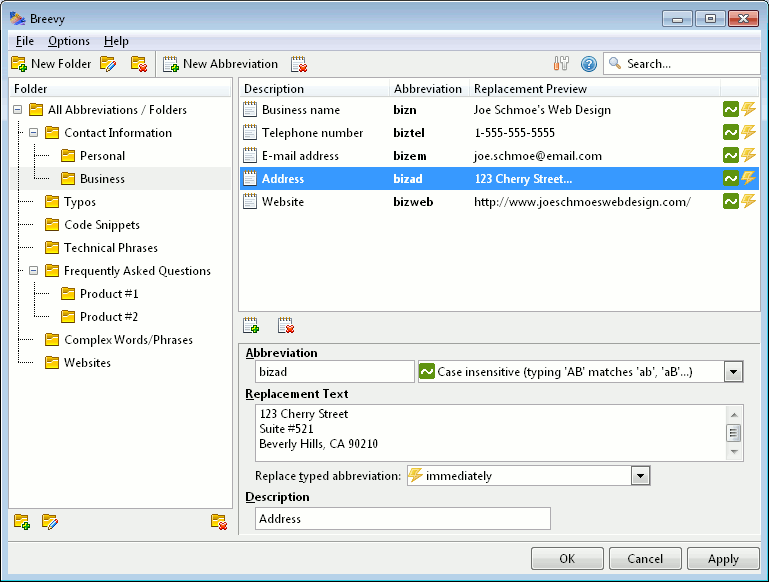769x582 pixels.
Task: Open the Replace typed abbreviation dropdown
Action: pyautogui.click(x=641, y=476)
